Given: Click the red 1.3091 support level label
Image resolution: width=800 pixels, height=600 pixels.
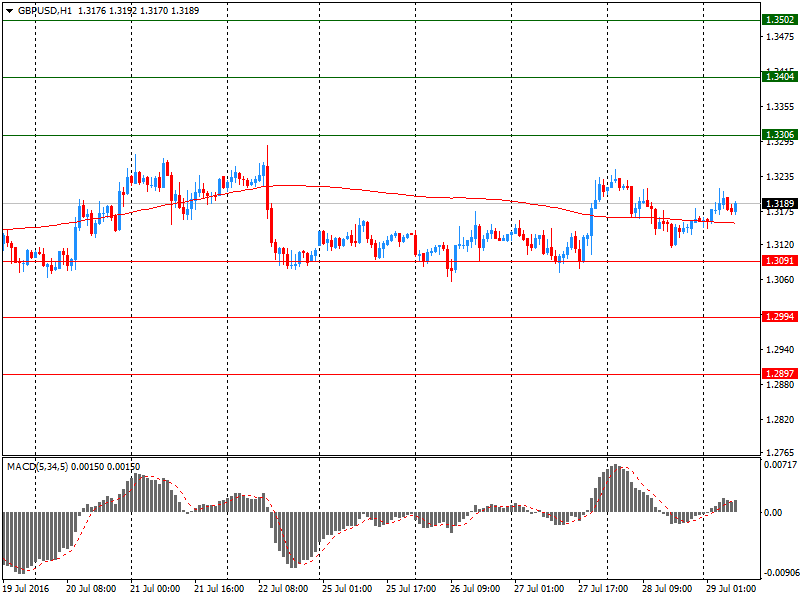Looking at the screenshot, I should (780, 261).
